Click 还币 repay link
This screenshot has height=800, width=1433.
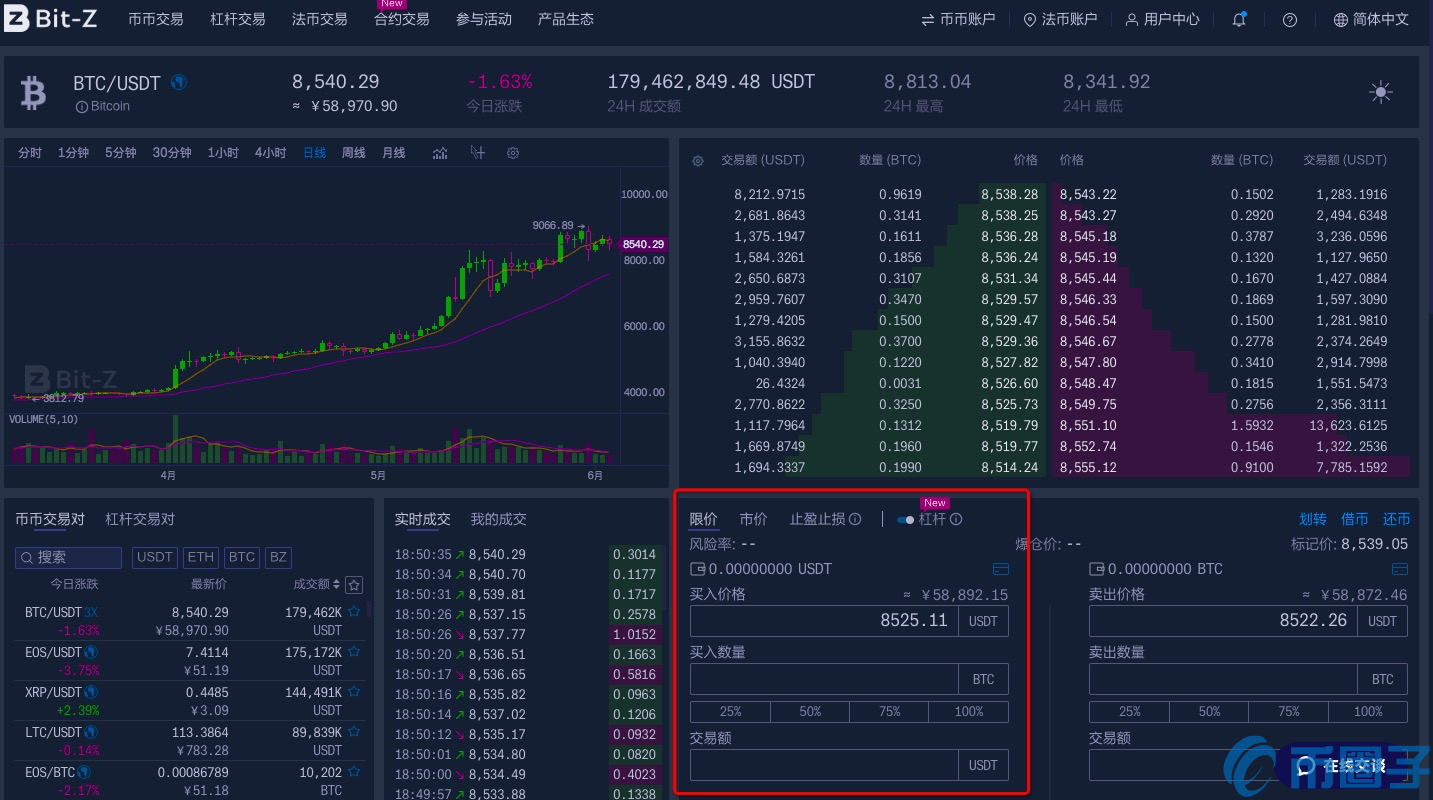tap(1397, 519)
